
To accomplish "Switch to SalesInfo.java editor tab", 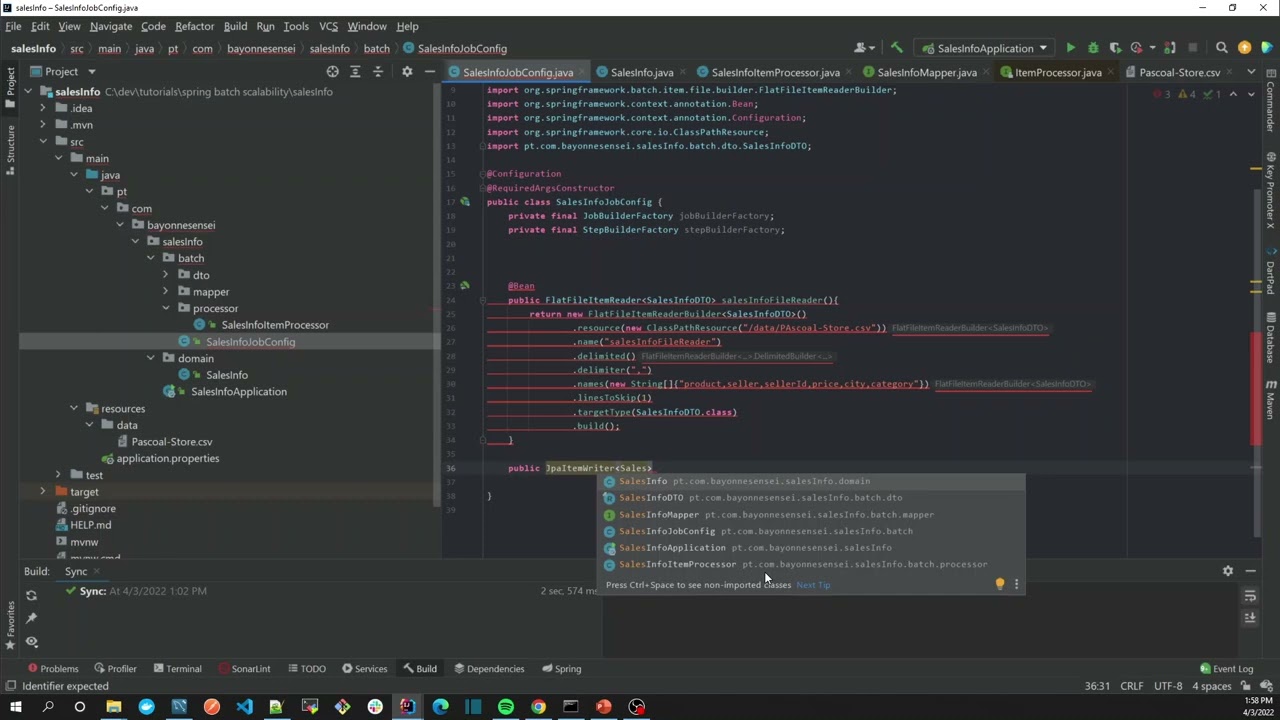I will pos(641,72).
